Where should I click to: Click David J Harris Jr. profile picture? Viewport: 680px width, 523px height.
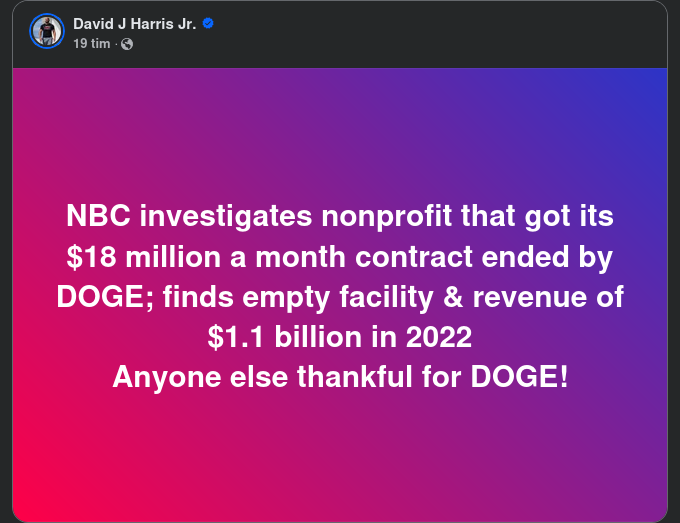click(46, 31)
